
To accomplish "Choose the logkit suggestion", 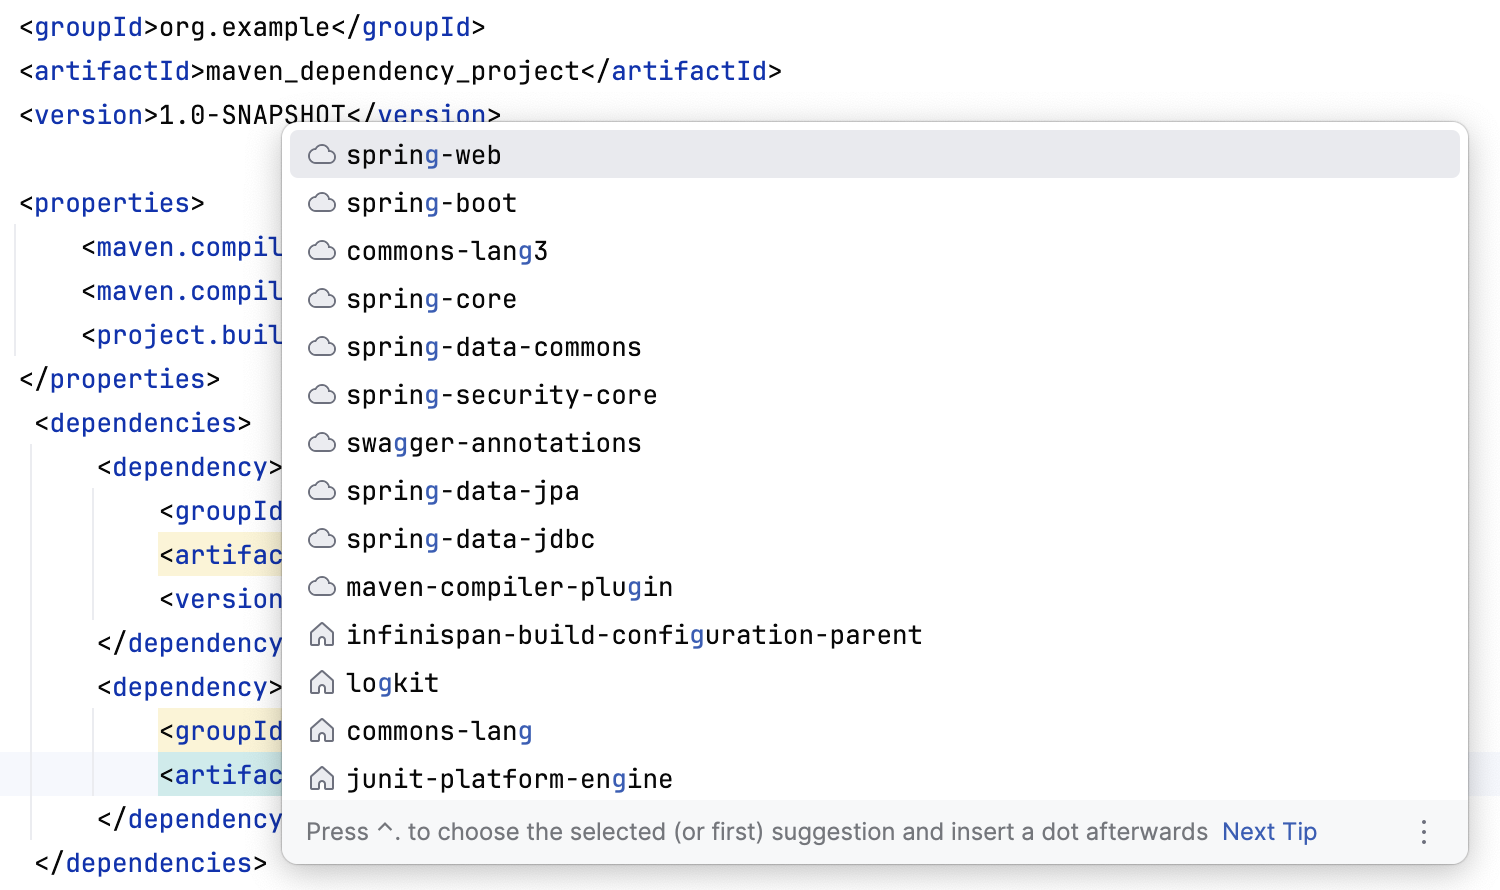I will [875, 683].
